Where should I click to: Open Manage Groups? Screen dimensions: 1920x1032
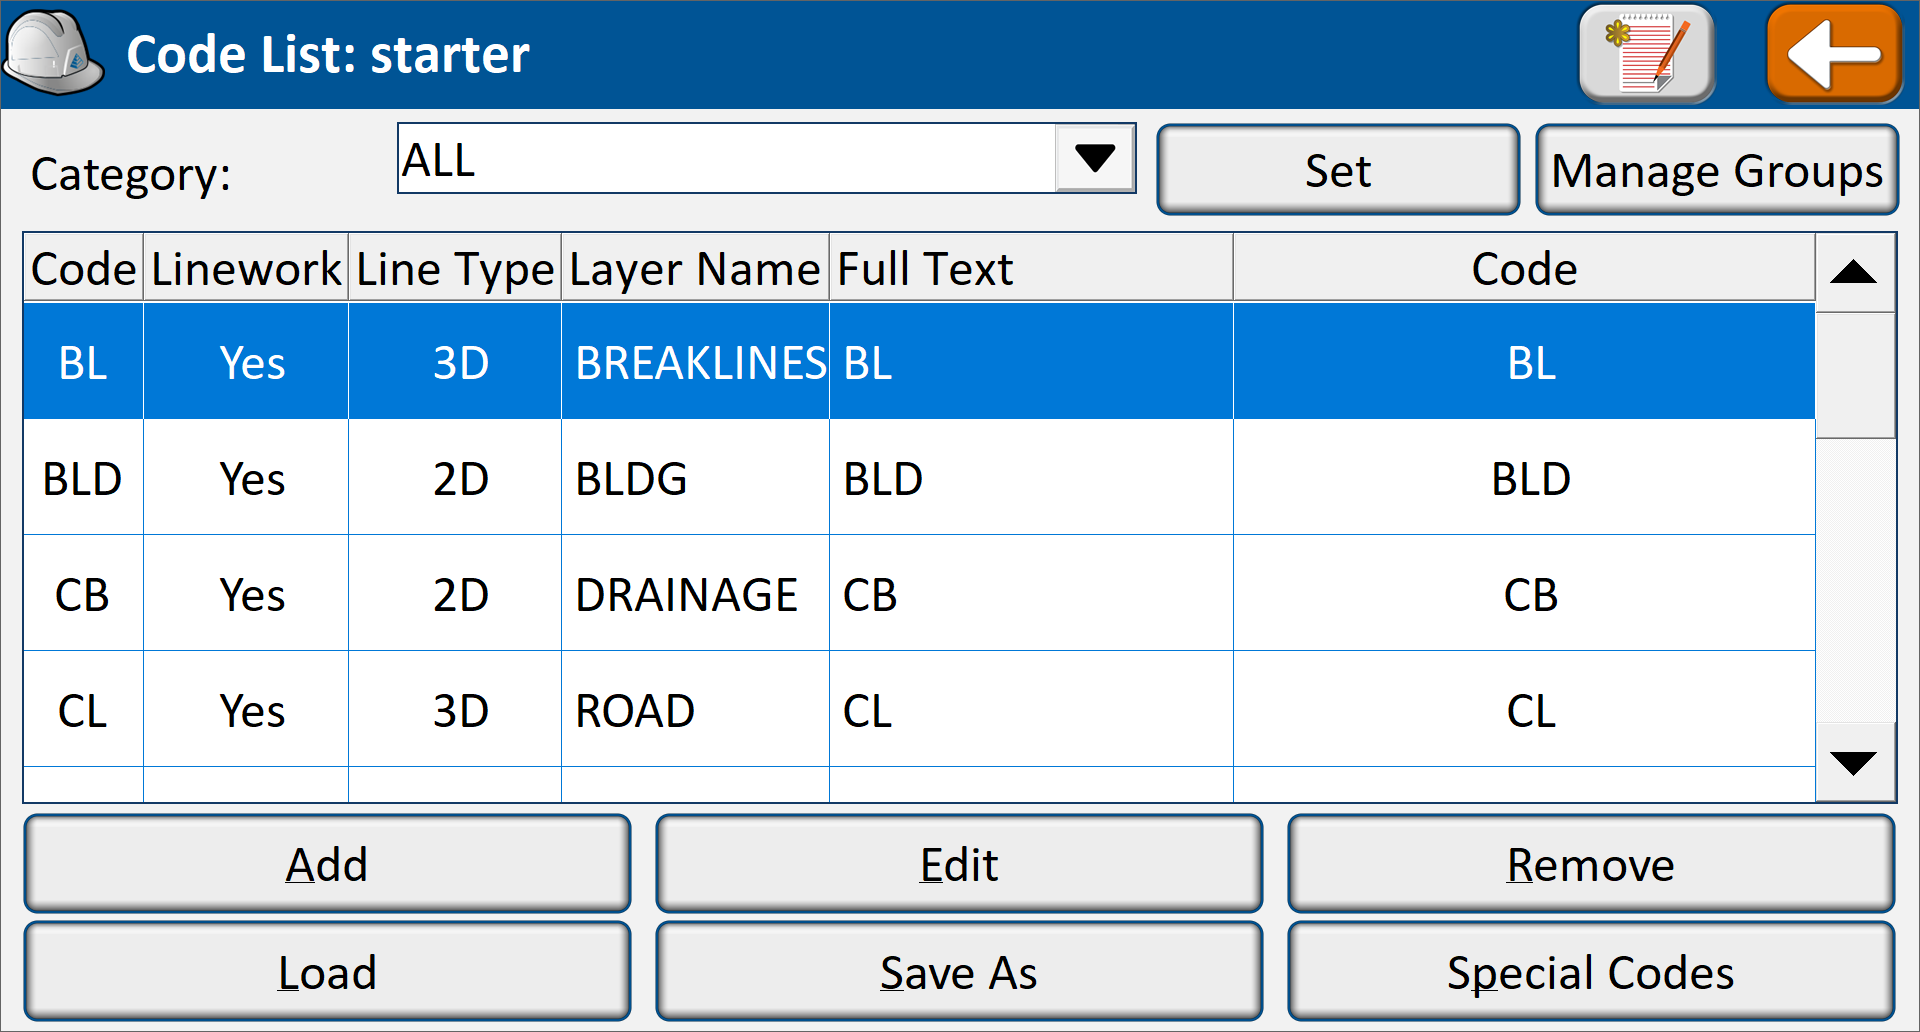1717,170
